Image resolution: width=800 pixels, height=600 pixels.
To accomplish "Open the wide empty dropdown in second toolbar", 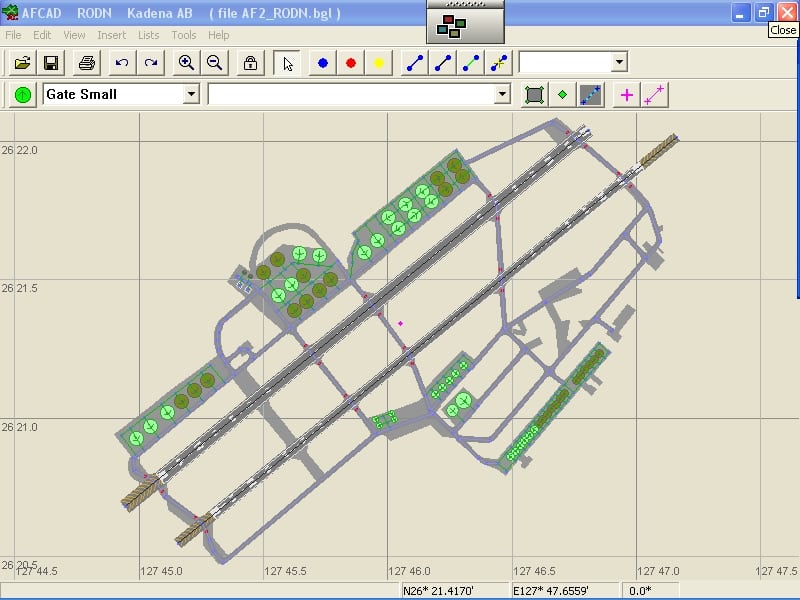I will tap(502, 94).
